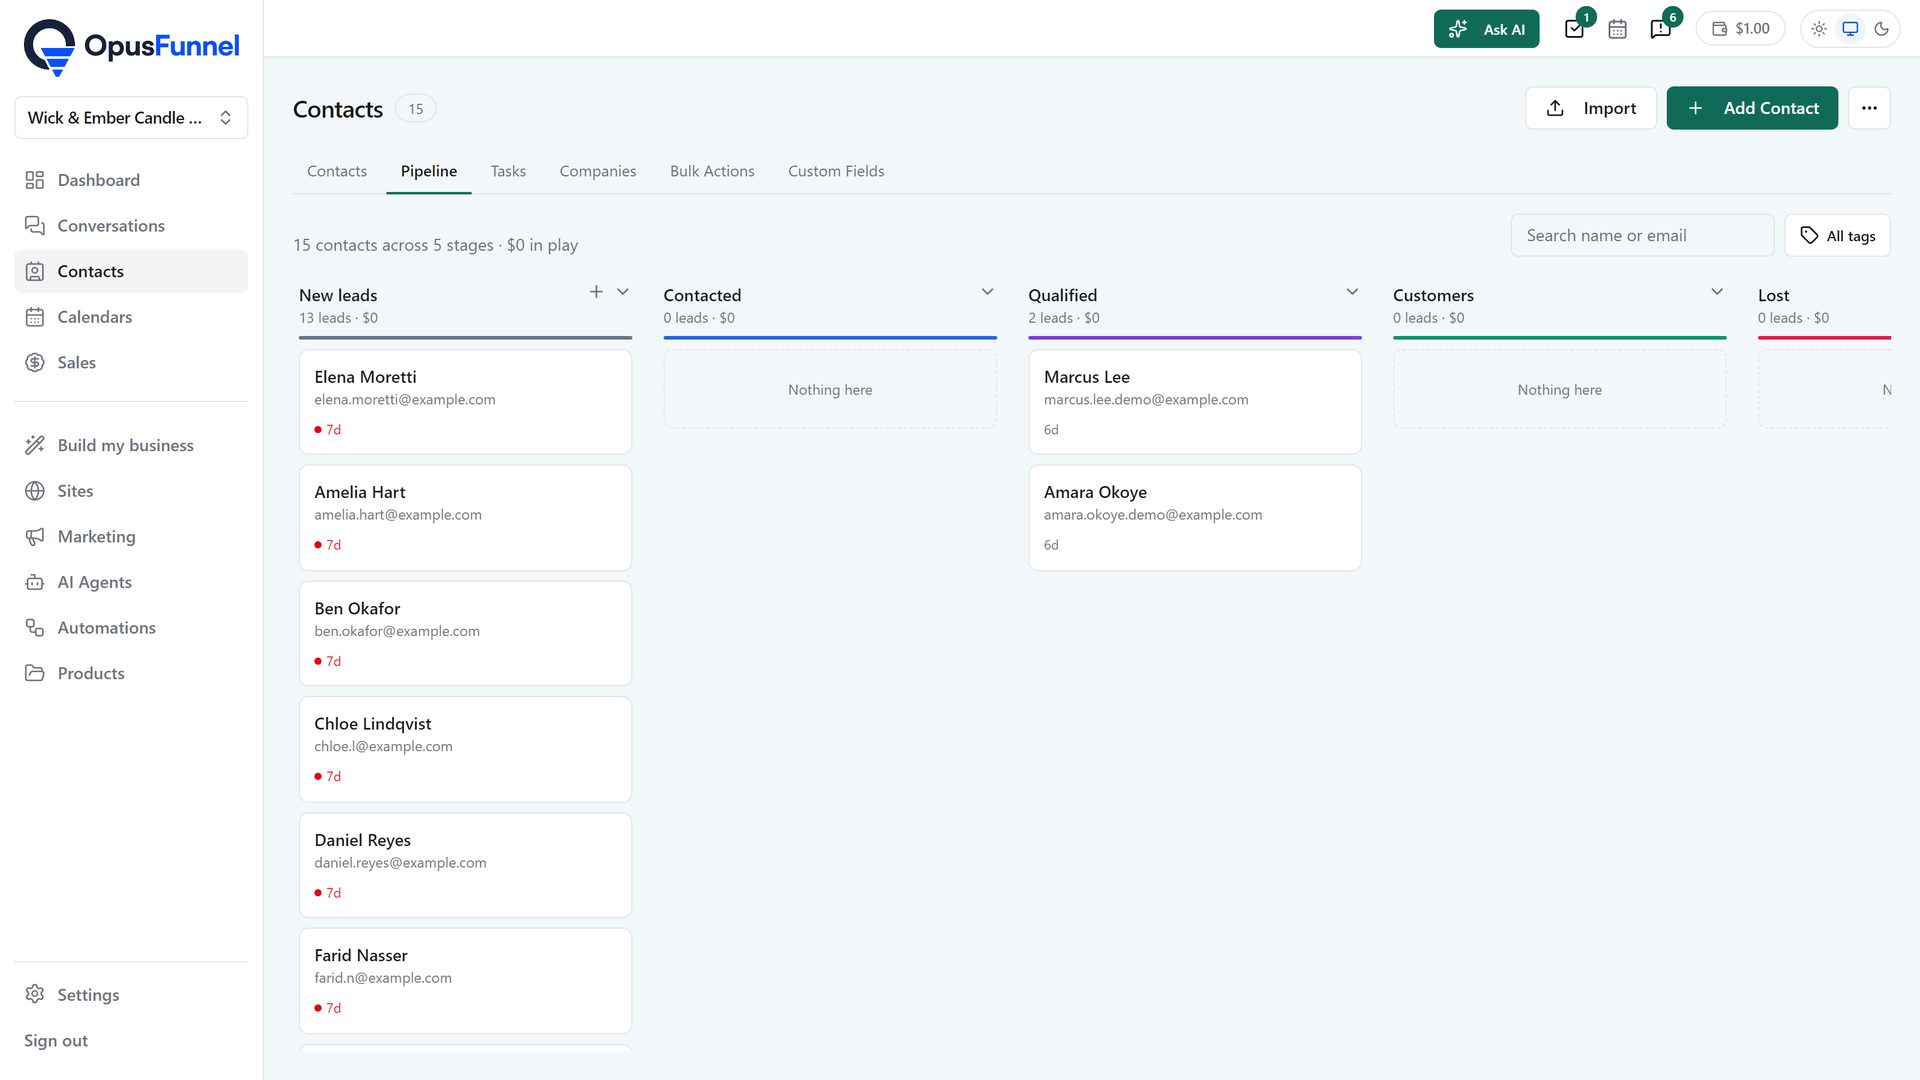1920x1080 pixels.
Task: Click the OpusFunnel logo
Action: 131,46
